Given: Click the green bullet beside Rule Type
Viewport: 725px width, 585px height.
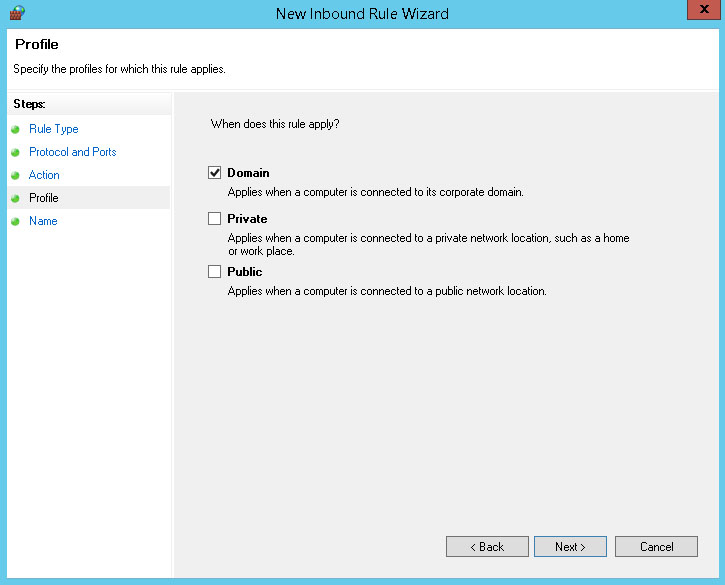Looking at the screenshot, I should point(16,130).
